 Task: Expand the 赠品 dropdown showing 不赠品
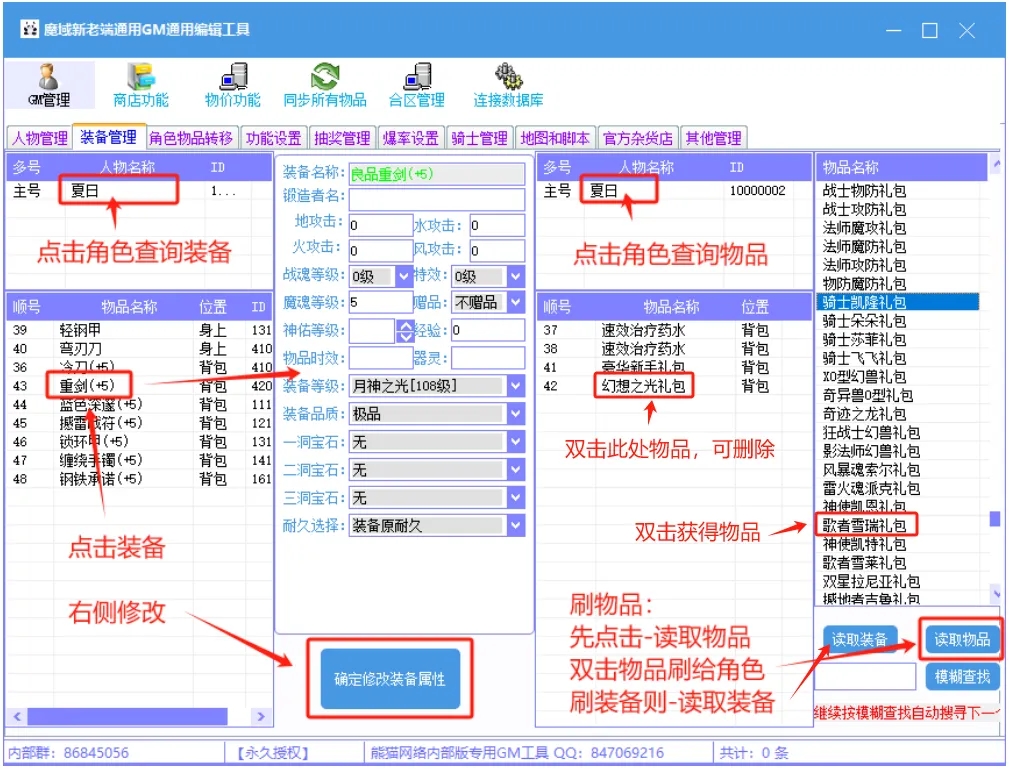[515, 302]
